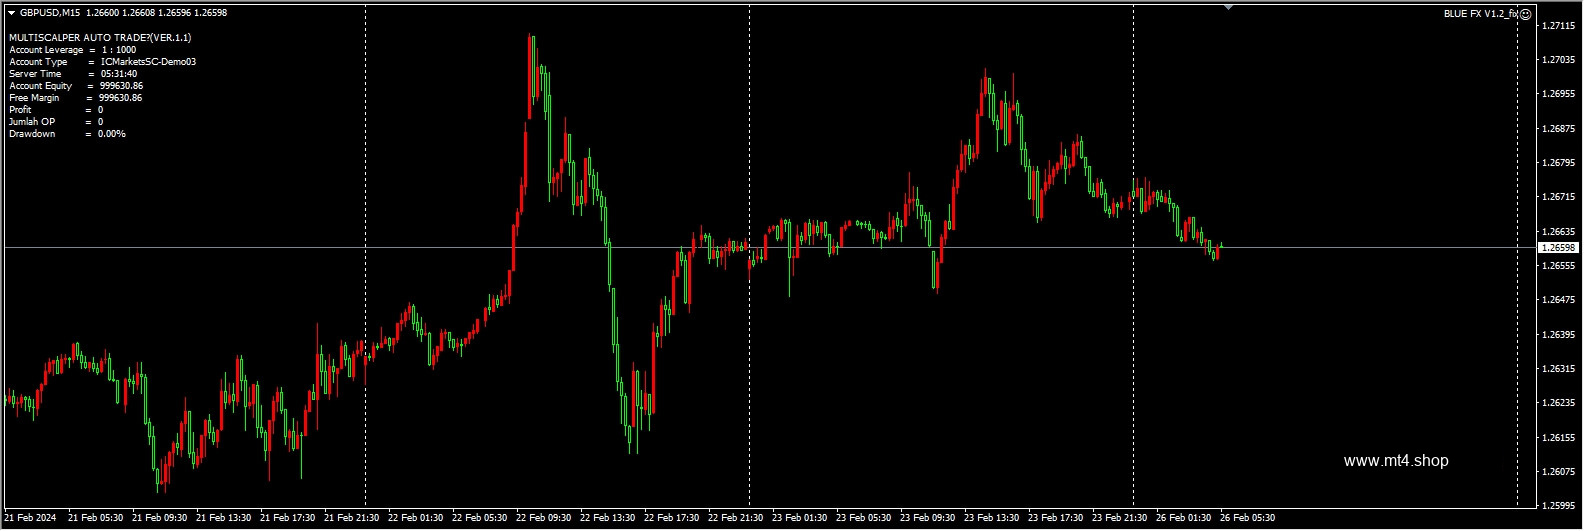
Task: Click price axis label 1.26235
Action: [x=1561, y=403]
